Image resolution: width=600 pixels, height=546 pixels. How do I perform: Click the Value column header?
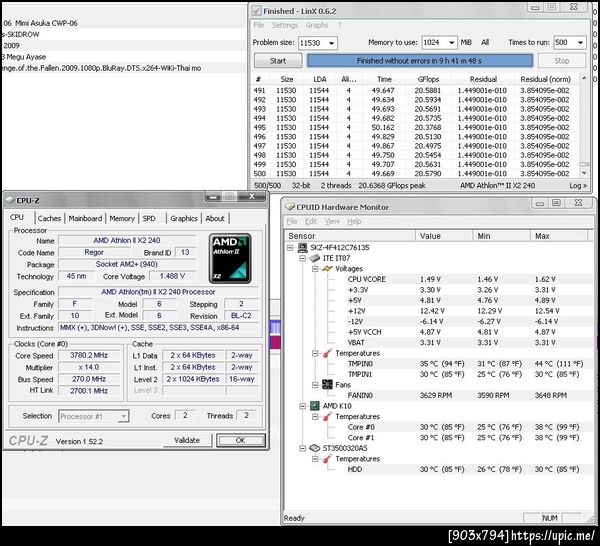444,236
